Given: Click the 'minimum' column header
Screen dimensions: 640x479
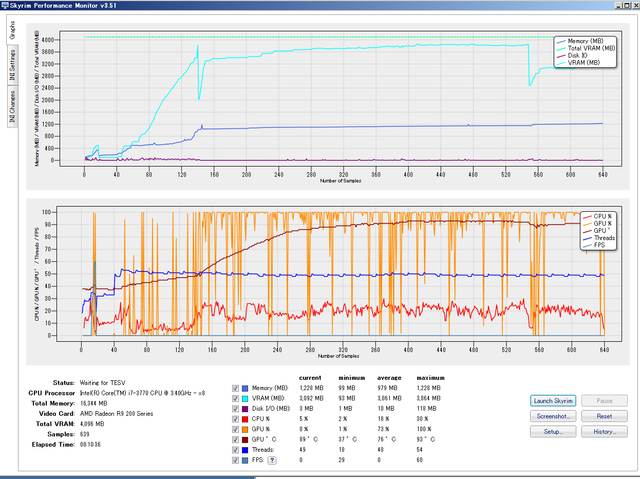Looking at the screenshot, I should (x=351, y=378).
